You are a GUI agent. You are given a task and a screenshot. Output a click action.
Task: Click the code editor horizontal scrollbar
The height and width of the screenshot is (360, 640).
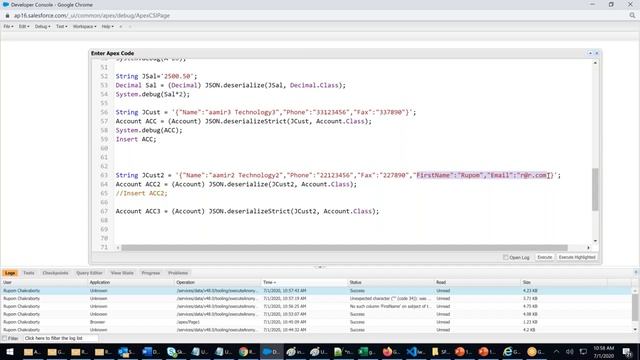tap(344, 248)
